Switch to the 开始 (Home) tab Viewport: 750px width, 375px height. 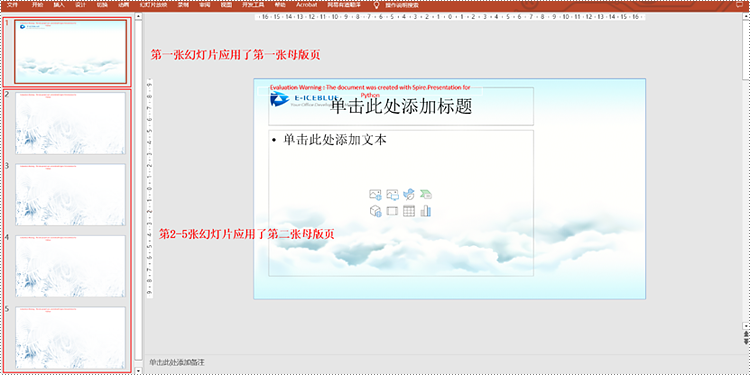[x=37, y=5]
